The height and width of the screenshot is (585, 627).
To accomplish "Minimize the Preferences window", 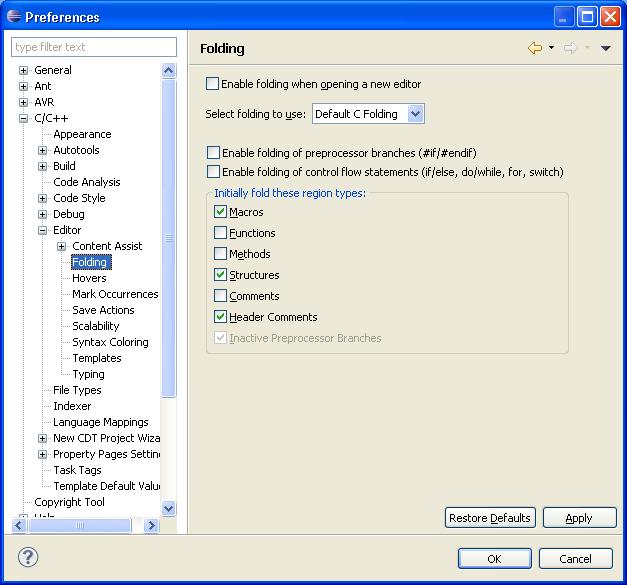I will coord(563,17).
